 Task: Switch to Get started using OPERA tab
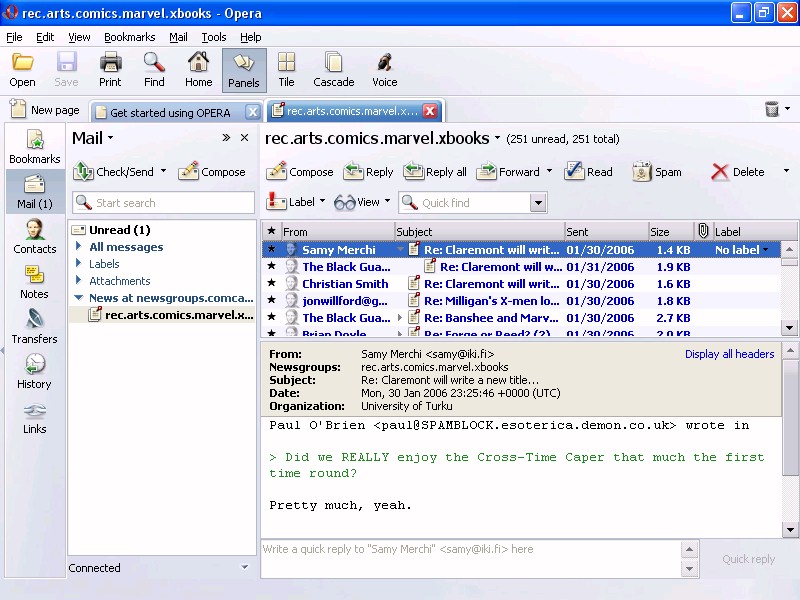[x=170, y=112]
